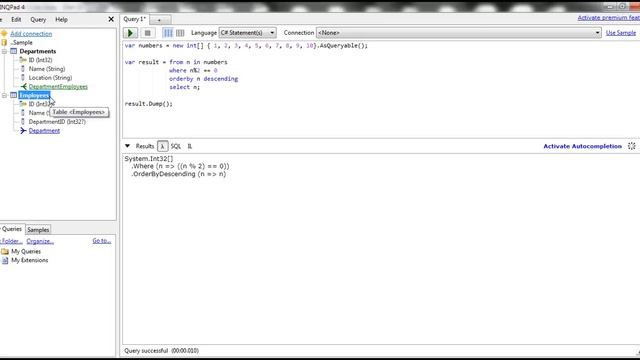The height and width of the screenshot is (360, 640).
Task: Open the Language dropdown
Action: [247, 33]
